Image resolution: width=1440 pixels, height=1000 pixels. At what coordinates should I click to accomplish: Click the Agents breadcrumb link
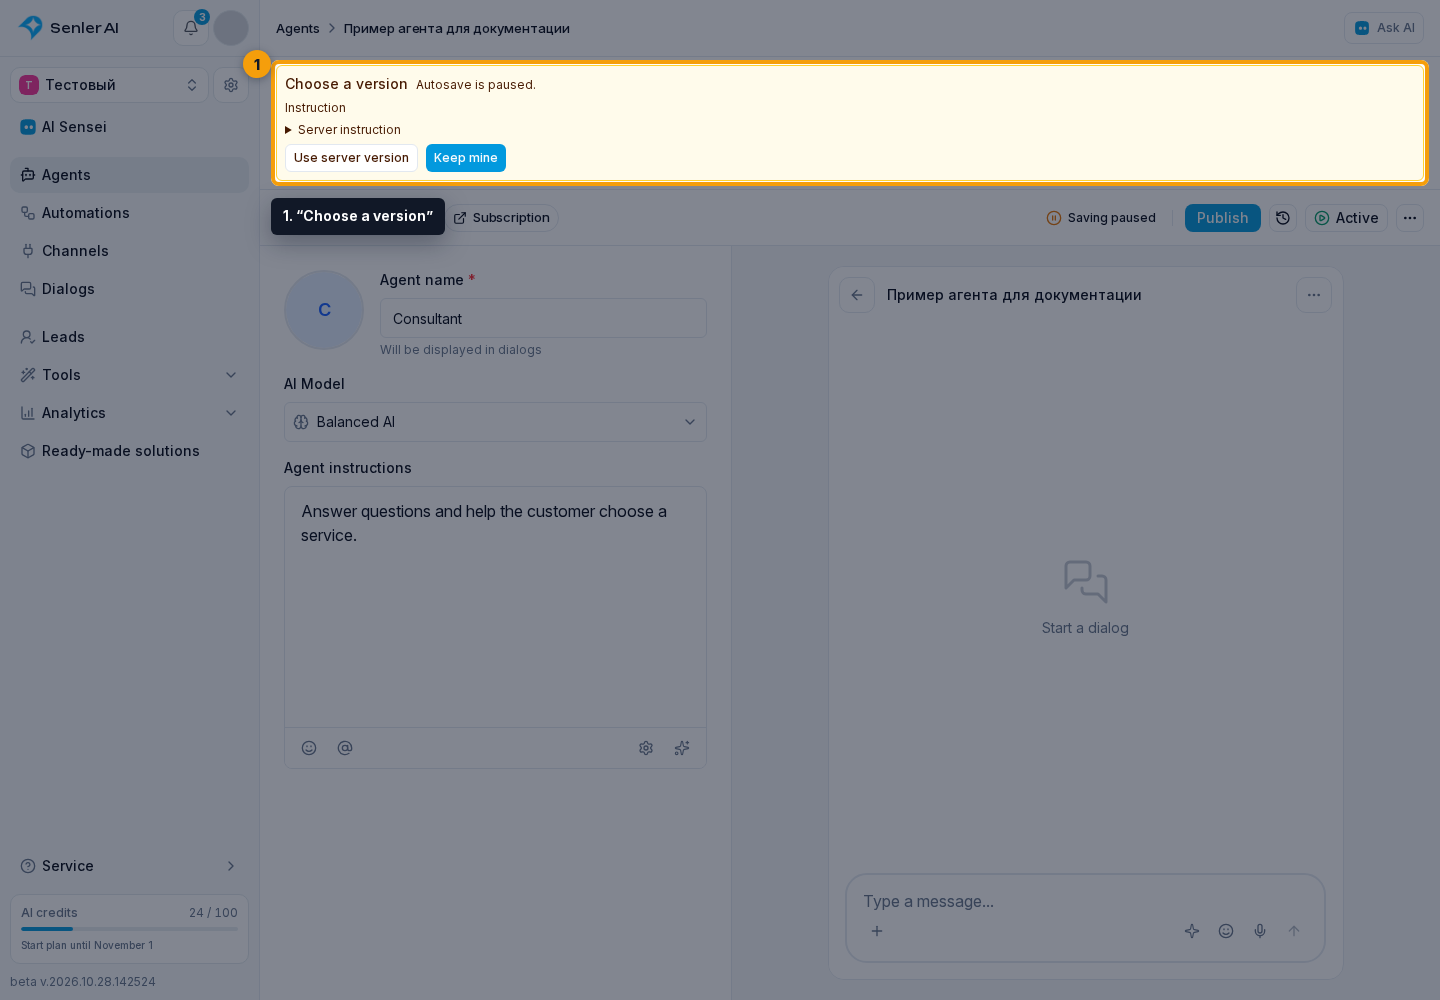[298, 28]
